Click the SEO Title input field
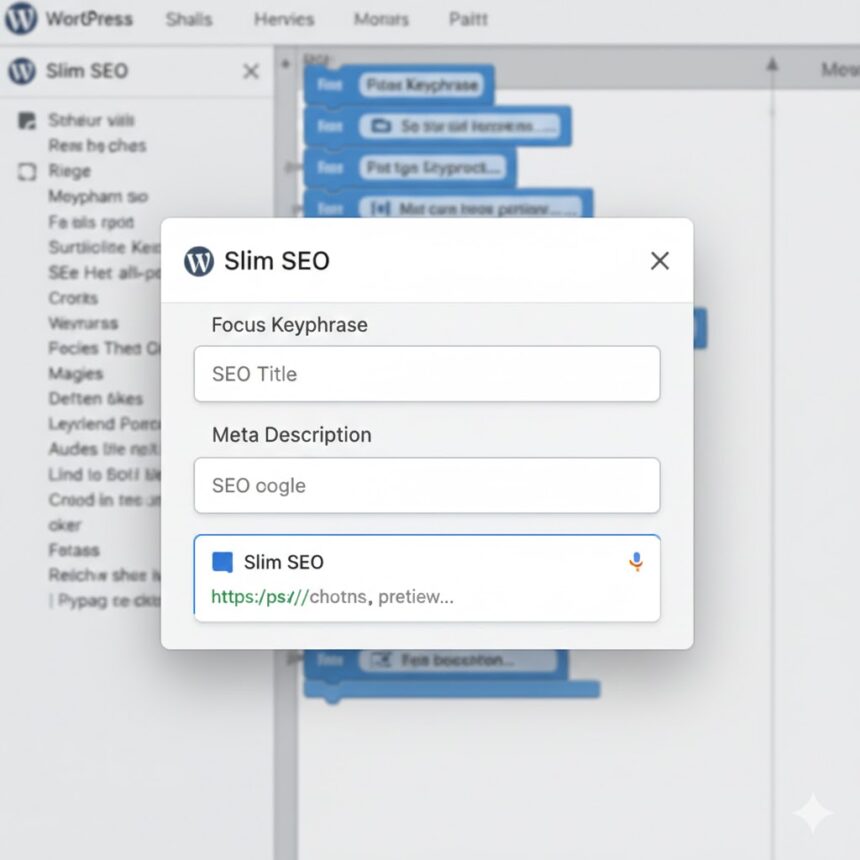Screen dimensions: 860x860 tap(426, 374)
